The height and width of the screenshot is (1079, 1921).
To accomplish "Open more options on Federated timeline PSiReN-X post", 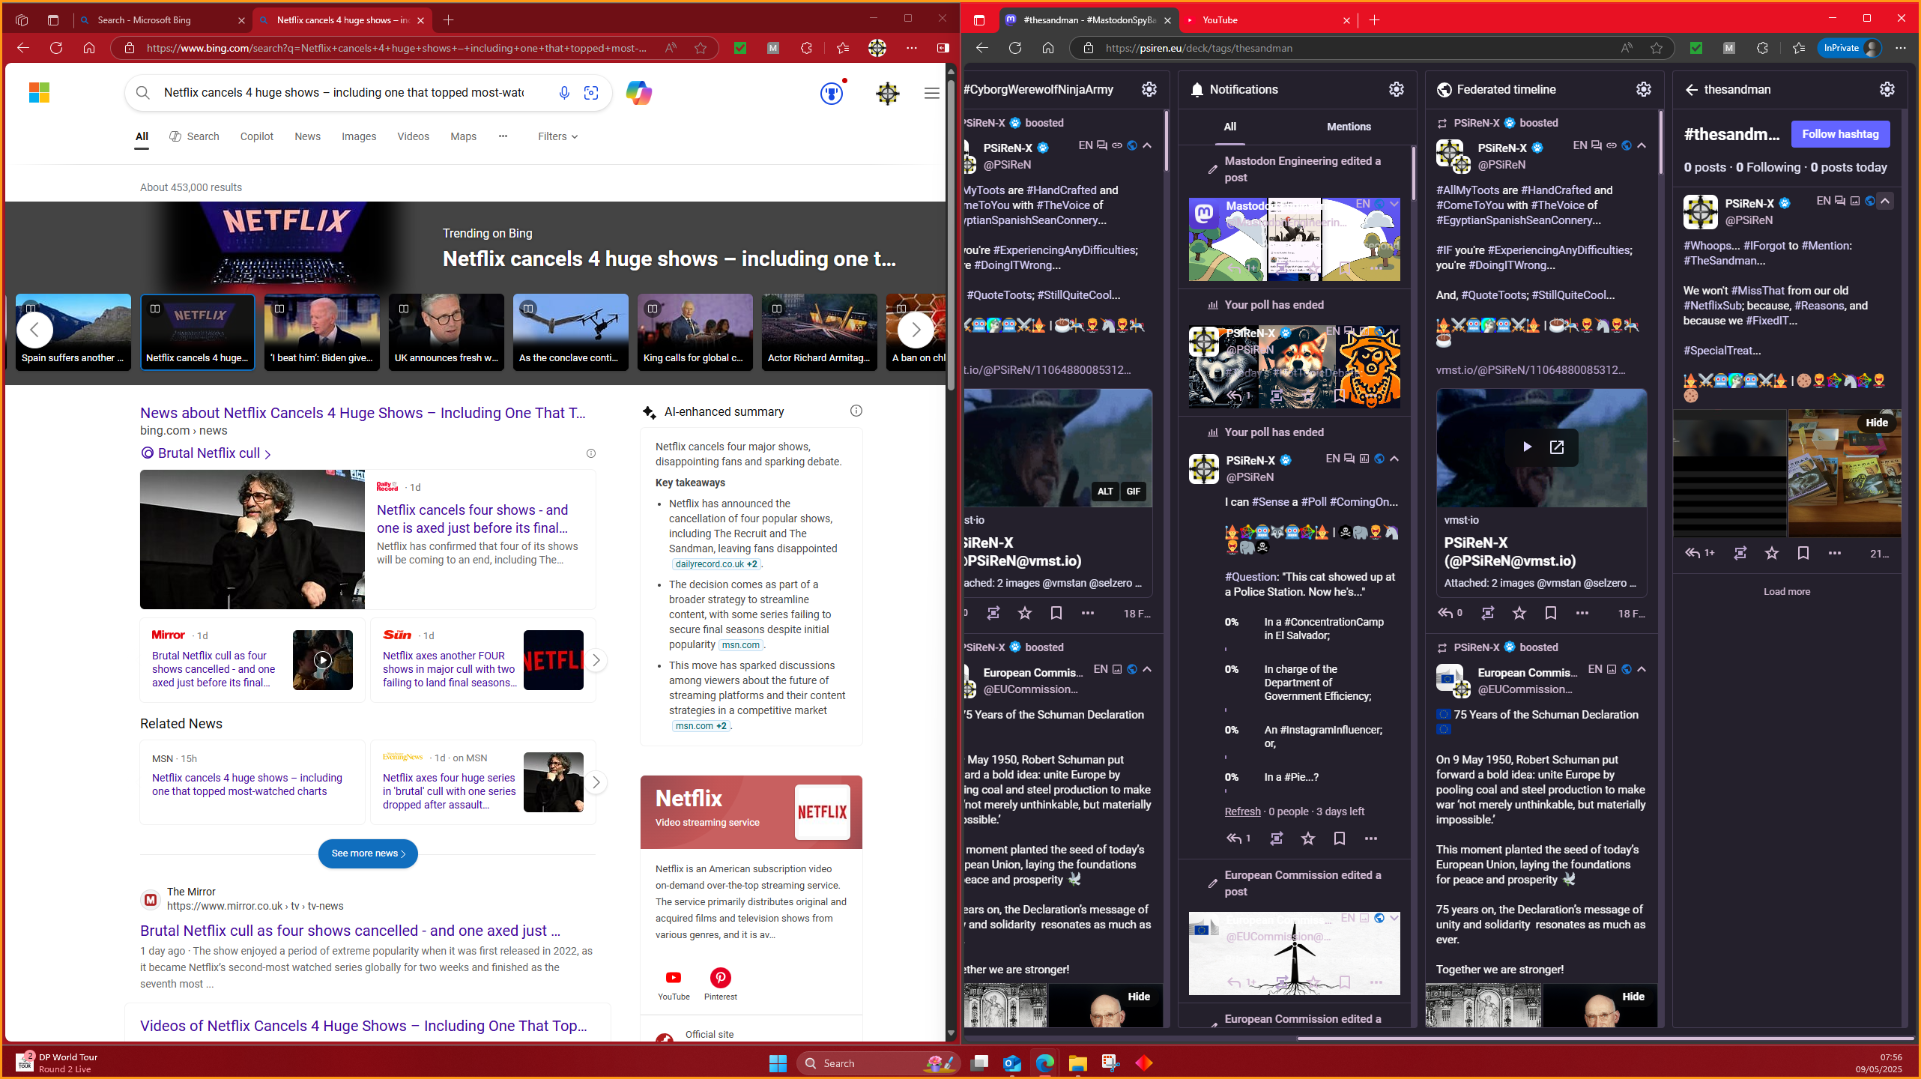I will [x=1582, y=613].
